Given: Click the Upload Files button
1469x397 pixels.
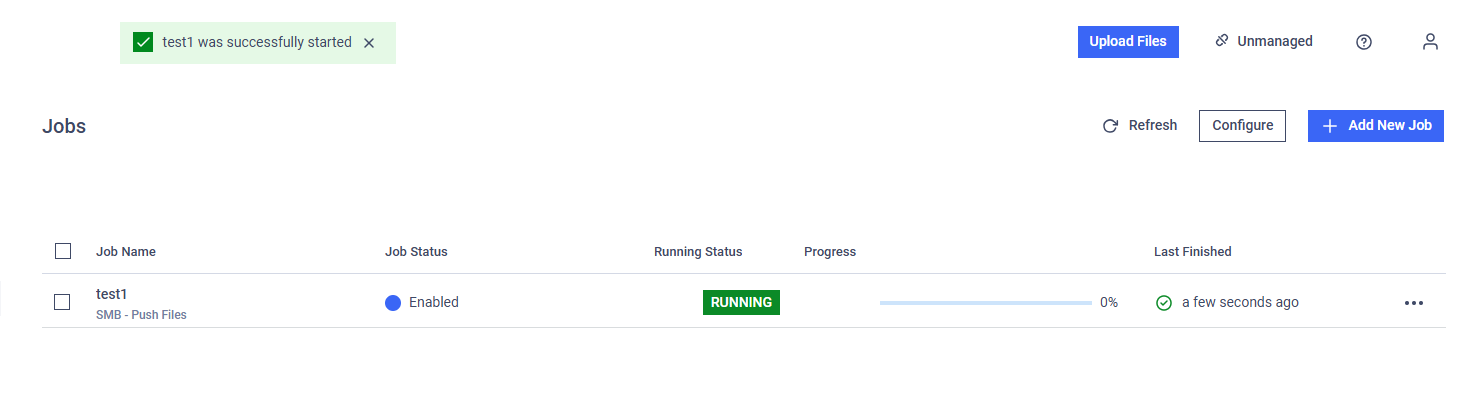Looking at the screenshot, I should [1128, 42].
